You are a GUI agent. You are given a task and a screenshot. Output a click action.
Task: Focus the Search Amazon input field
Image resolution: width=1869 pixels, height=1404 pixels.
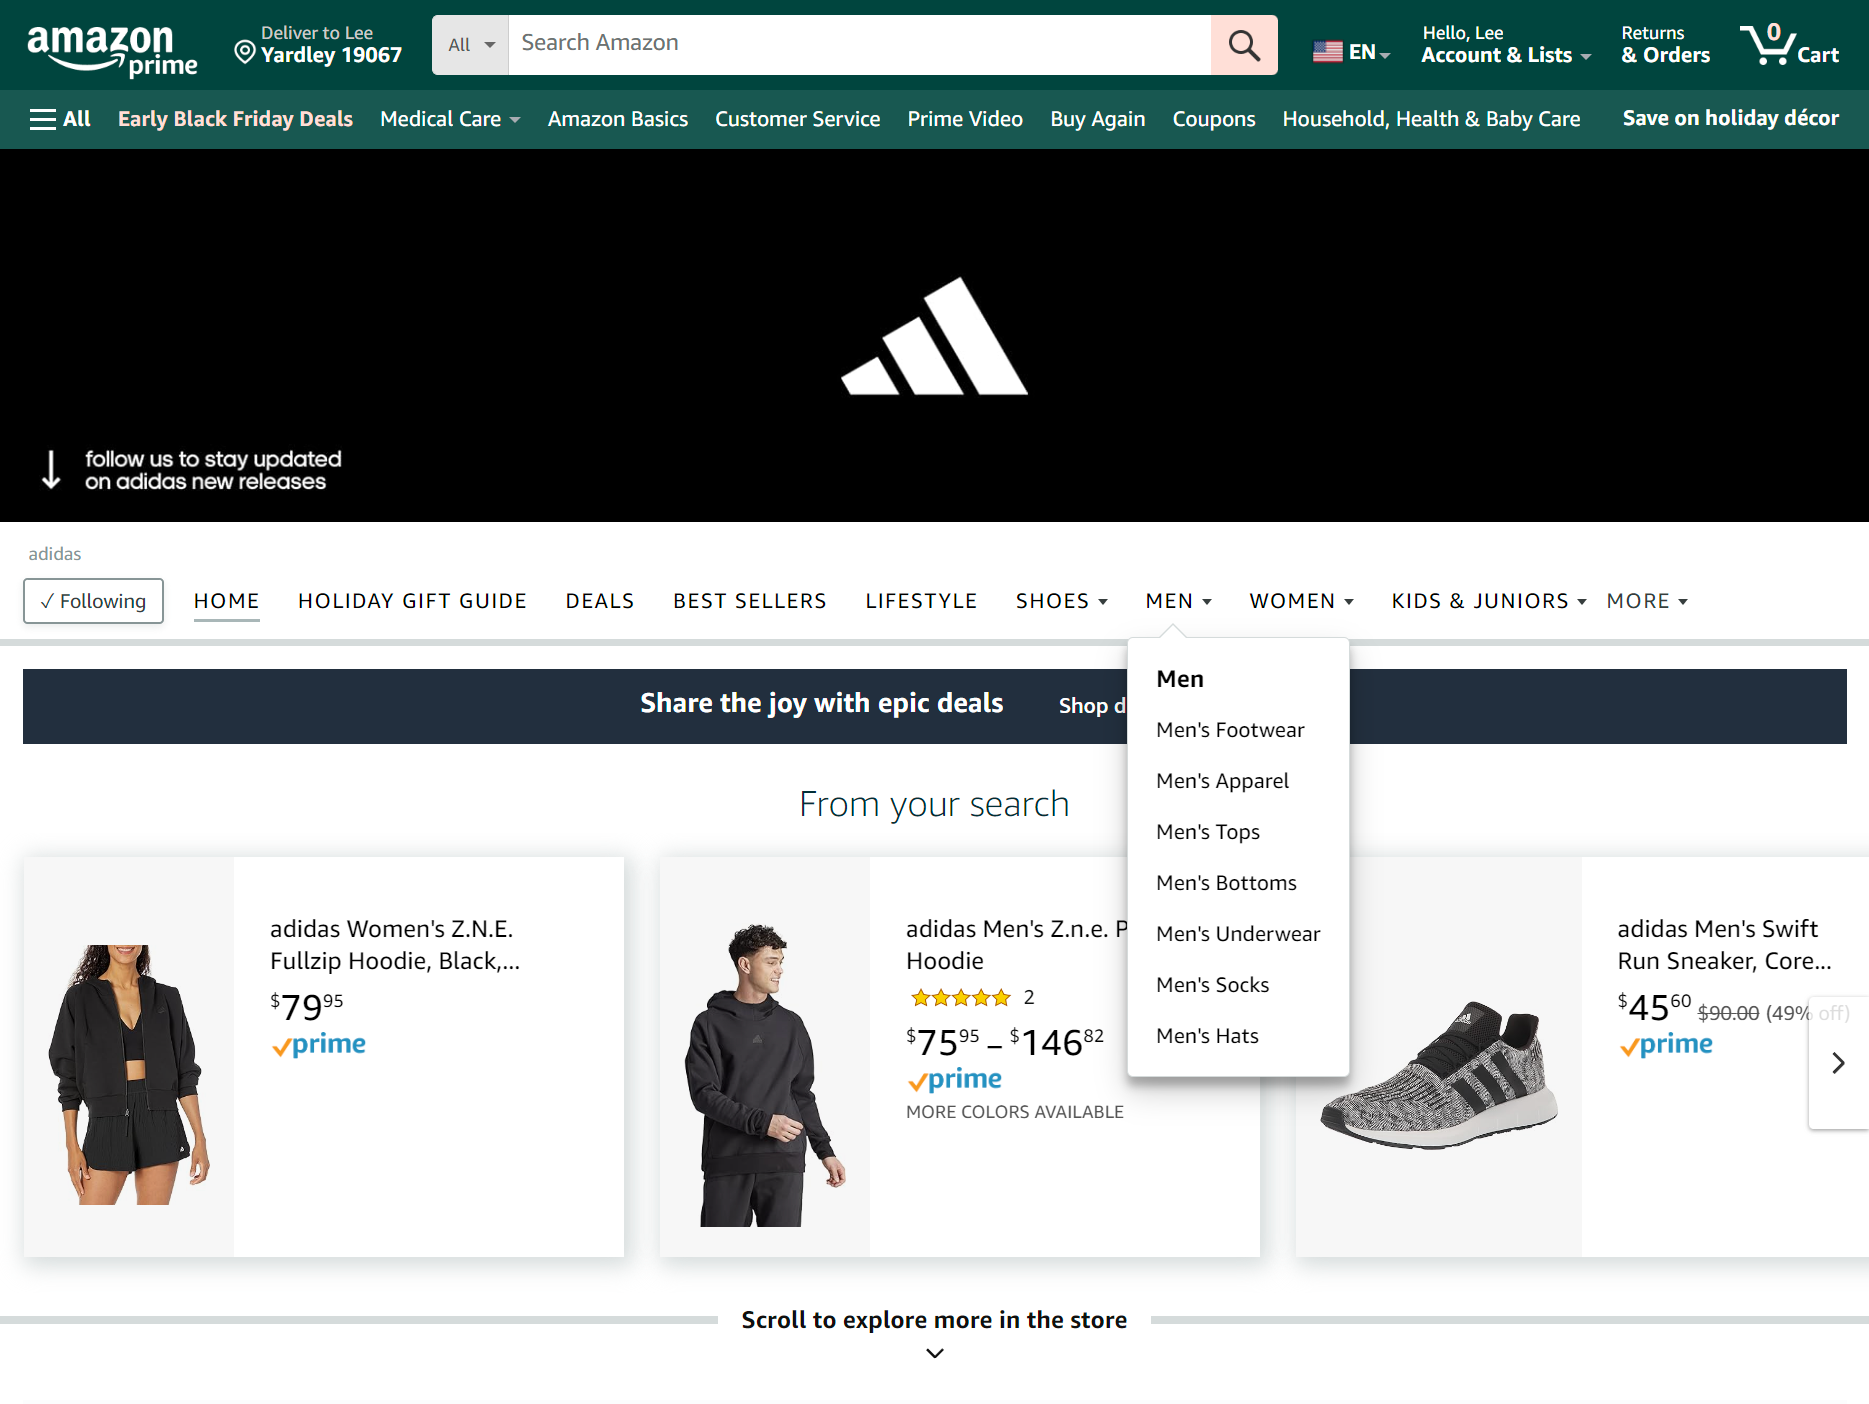859,45
